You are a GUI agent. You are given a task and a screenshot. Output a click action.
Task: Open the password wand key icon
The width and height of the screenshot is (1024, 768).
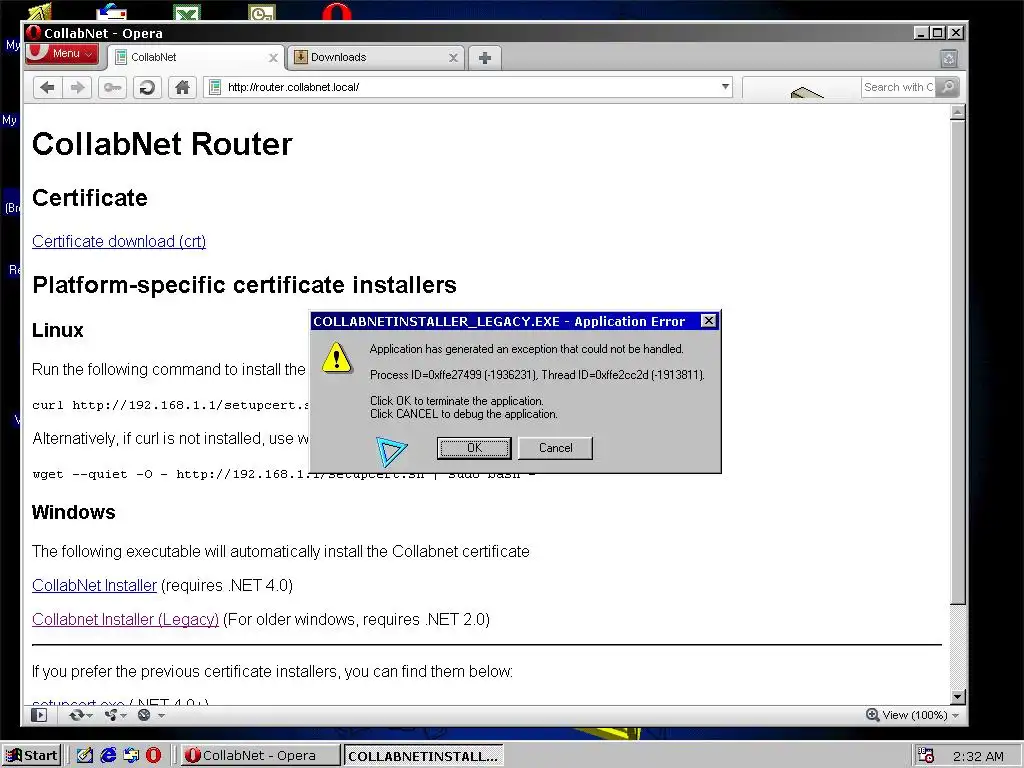tap(112, 88)
